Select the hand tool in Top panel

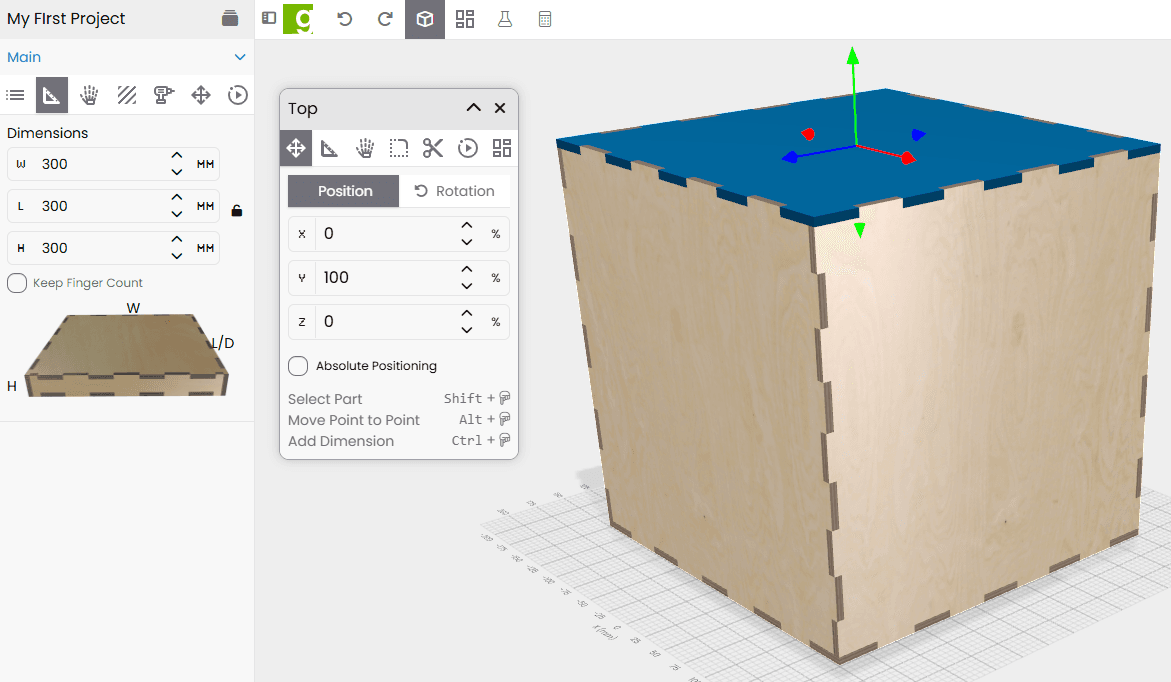pyautogui.click(x=364, y=148)
